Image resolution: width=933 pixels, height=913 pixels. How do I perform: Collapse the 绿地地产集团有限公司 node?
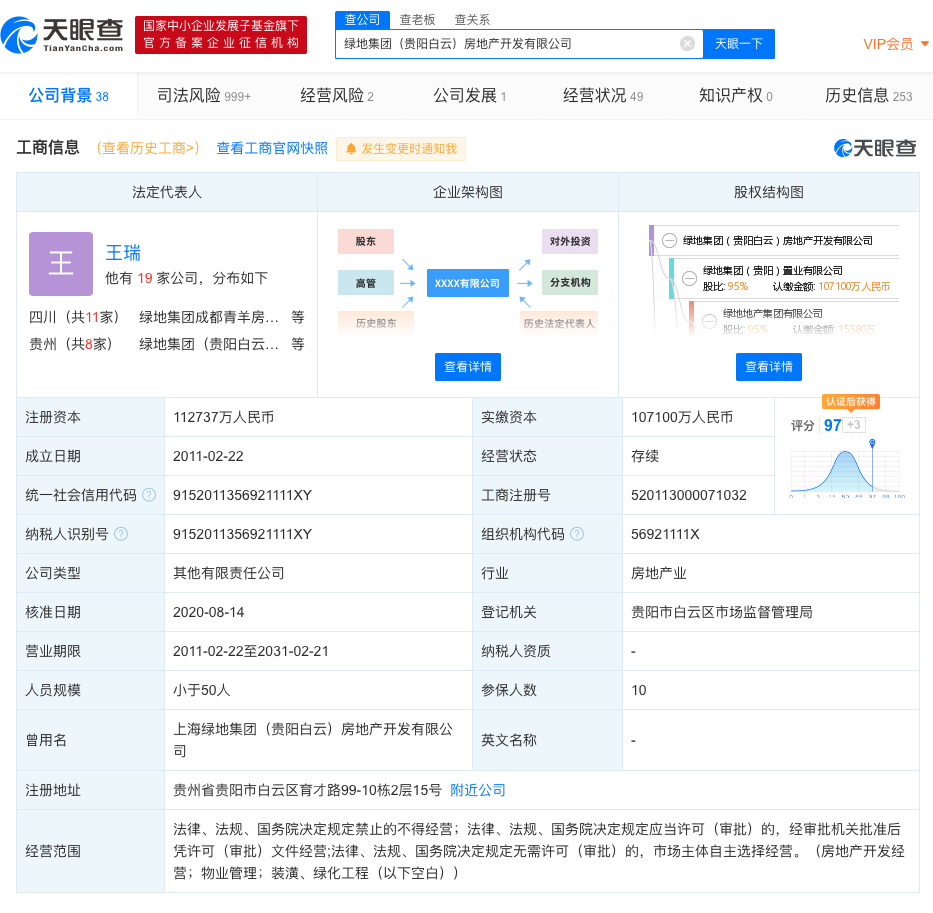point(709,321)
